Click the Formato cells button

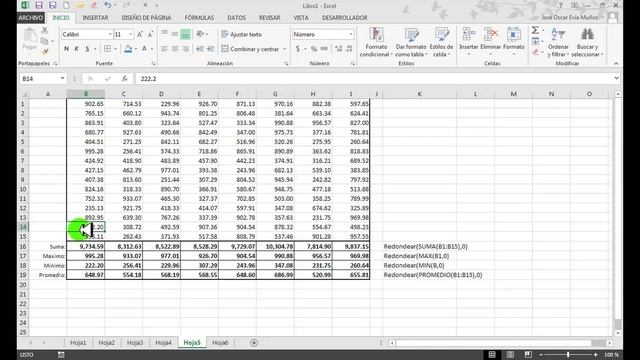(x=513, y=42)
